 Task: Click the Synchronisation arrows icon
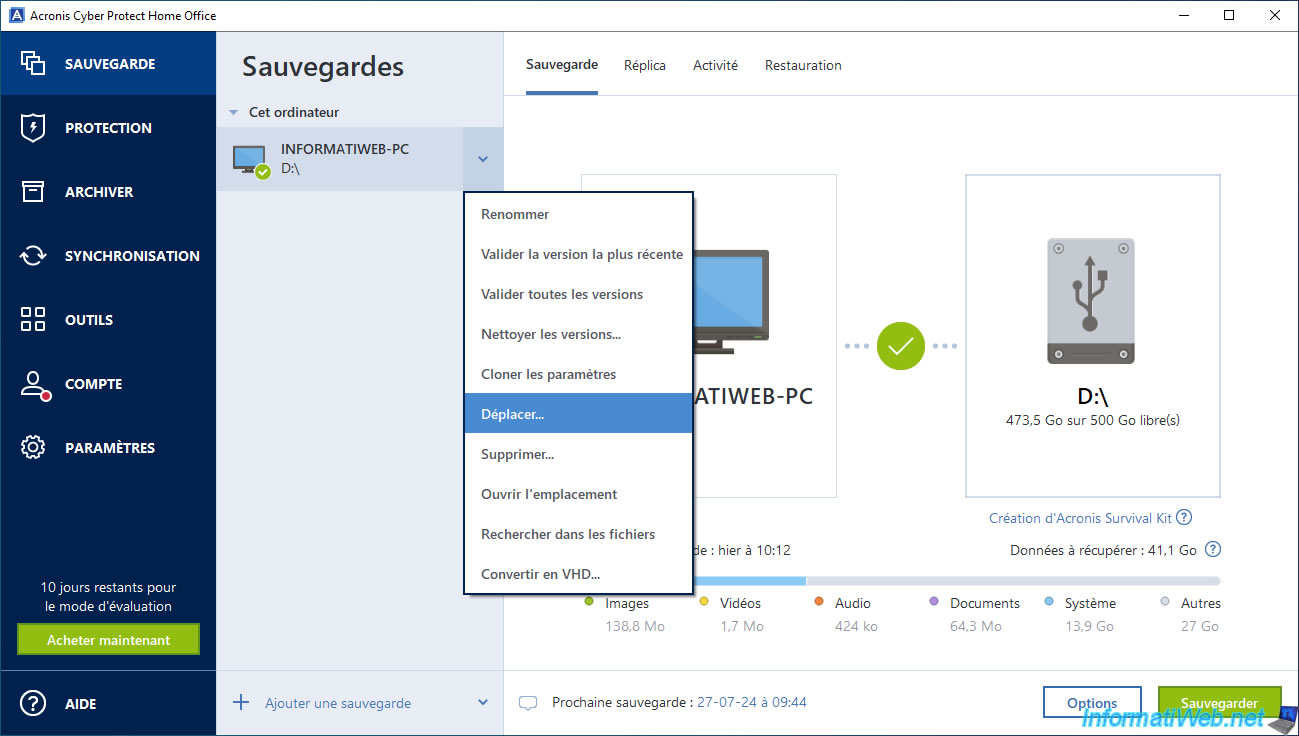point(33,256)
